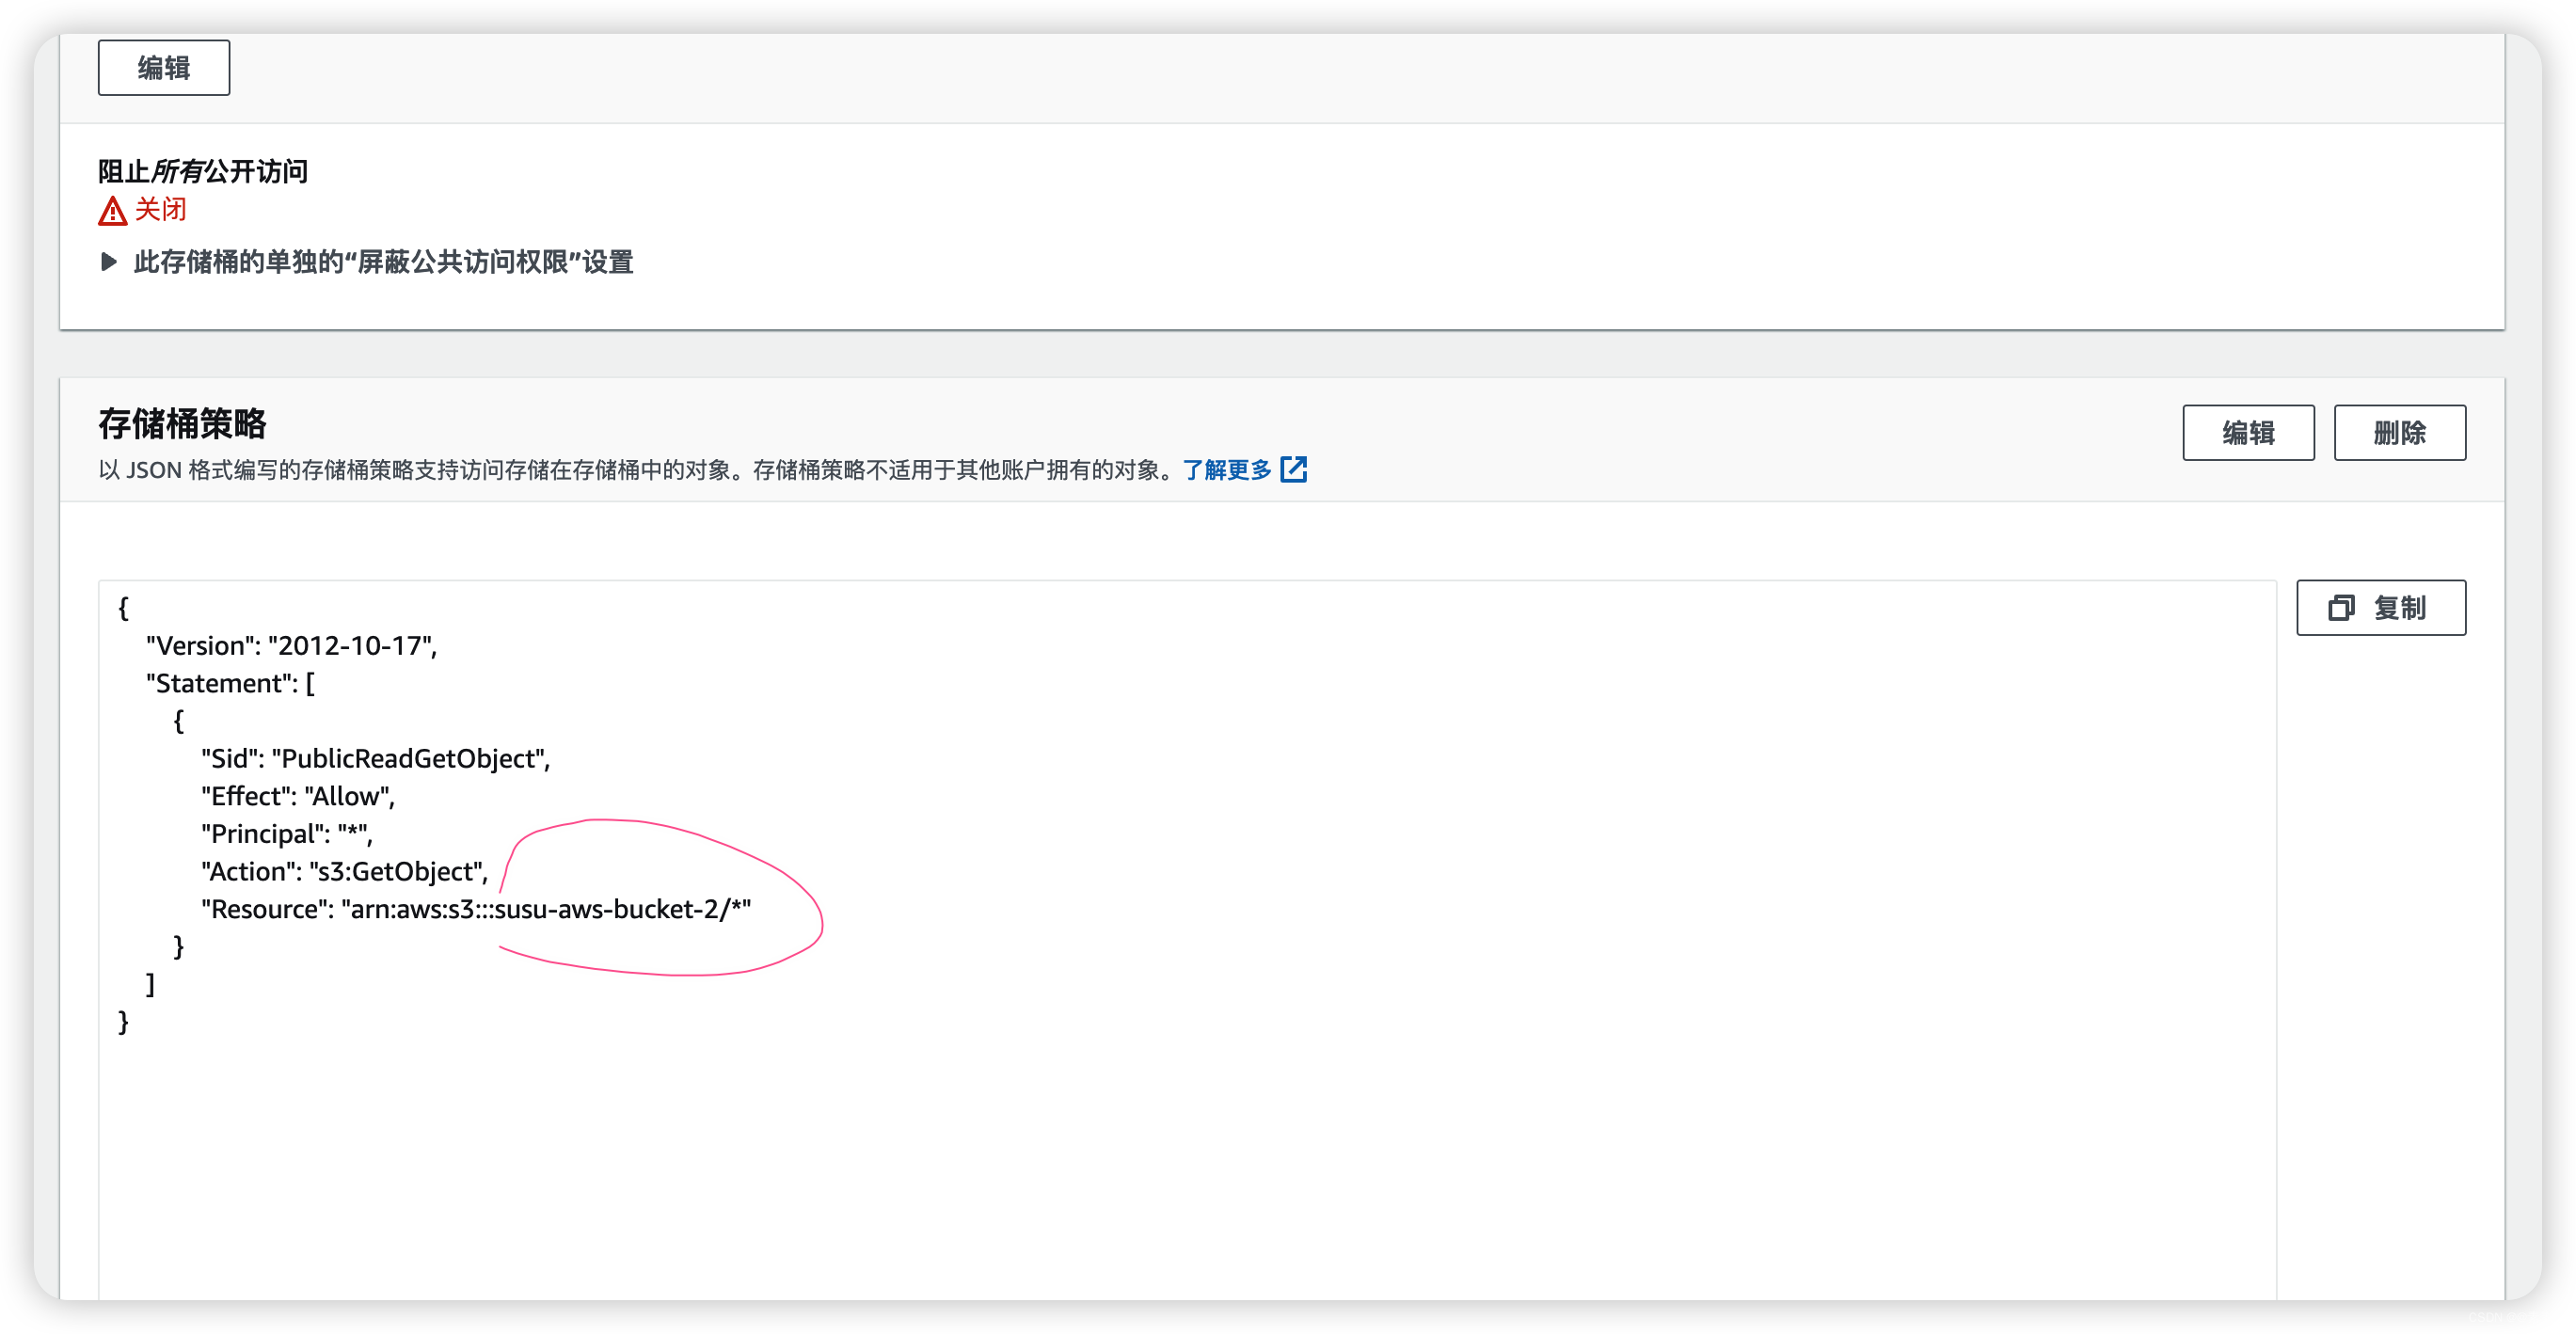This screenshot has width=2576, height=1334.
Task: Click the "Statement": [ line in policy
Action: (230, 684)
